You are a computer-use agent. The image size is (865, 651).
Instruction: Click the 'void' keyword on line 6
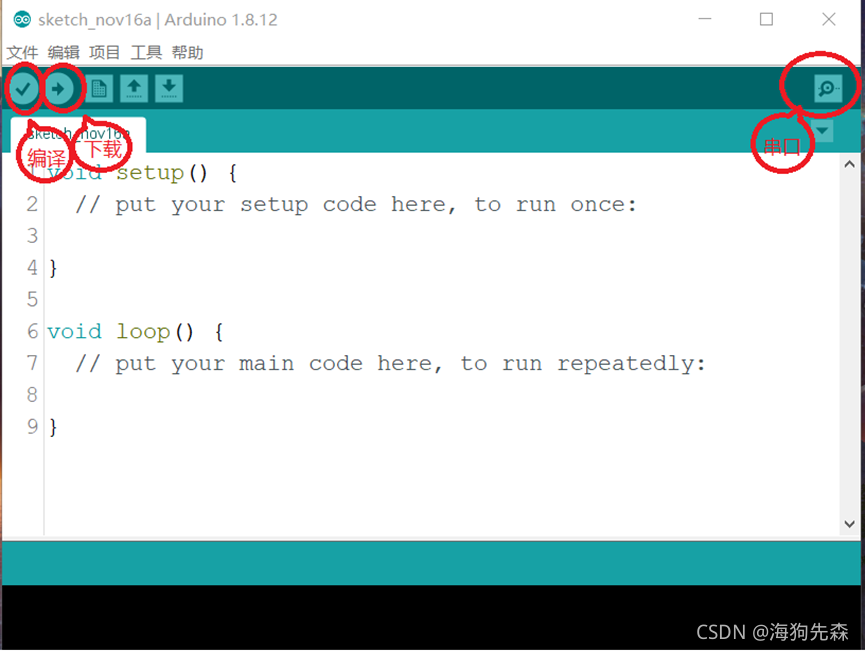pyautogui.click(x=74, y=332)
